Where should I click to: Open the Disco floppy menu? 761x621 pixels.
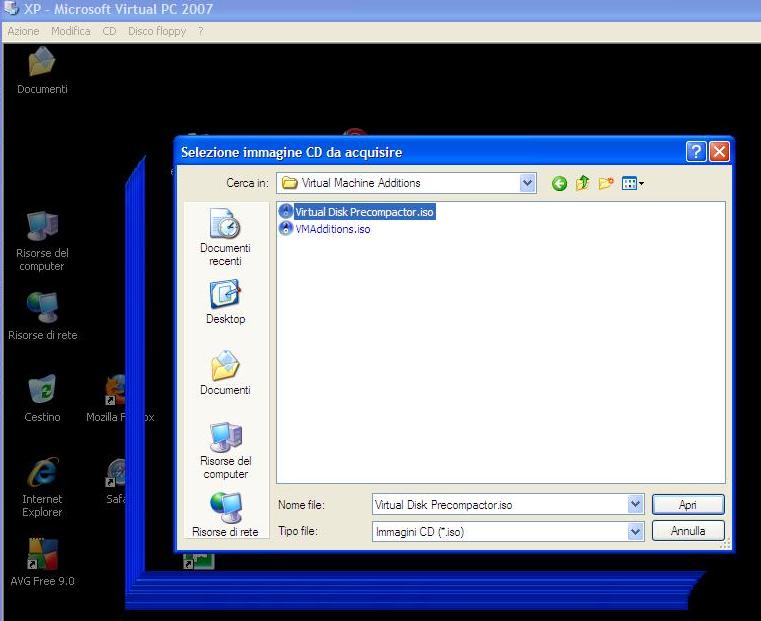[157, 31]
